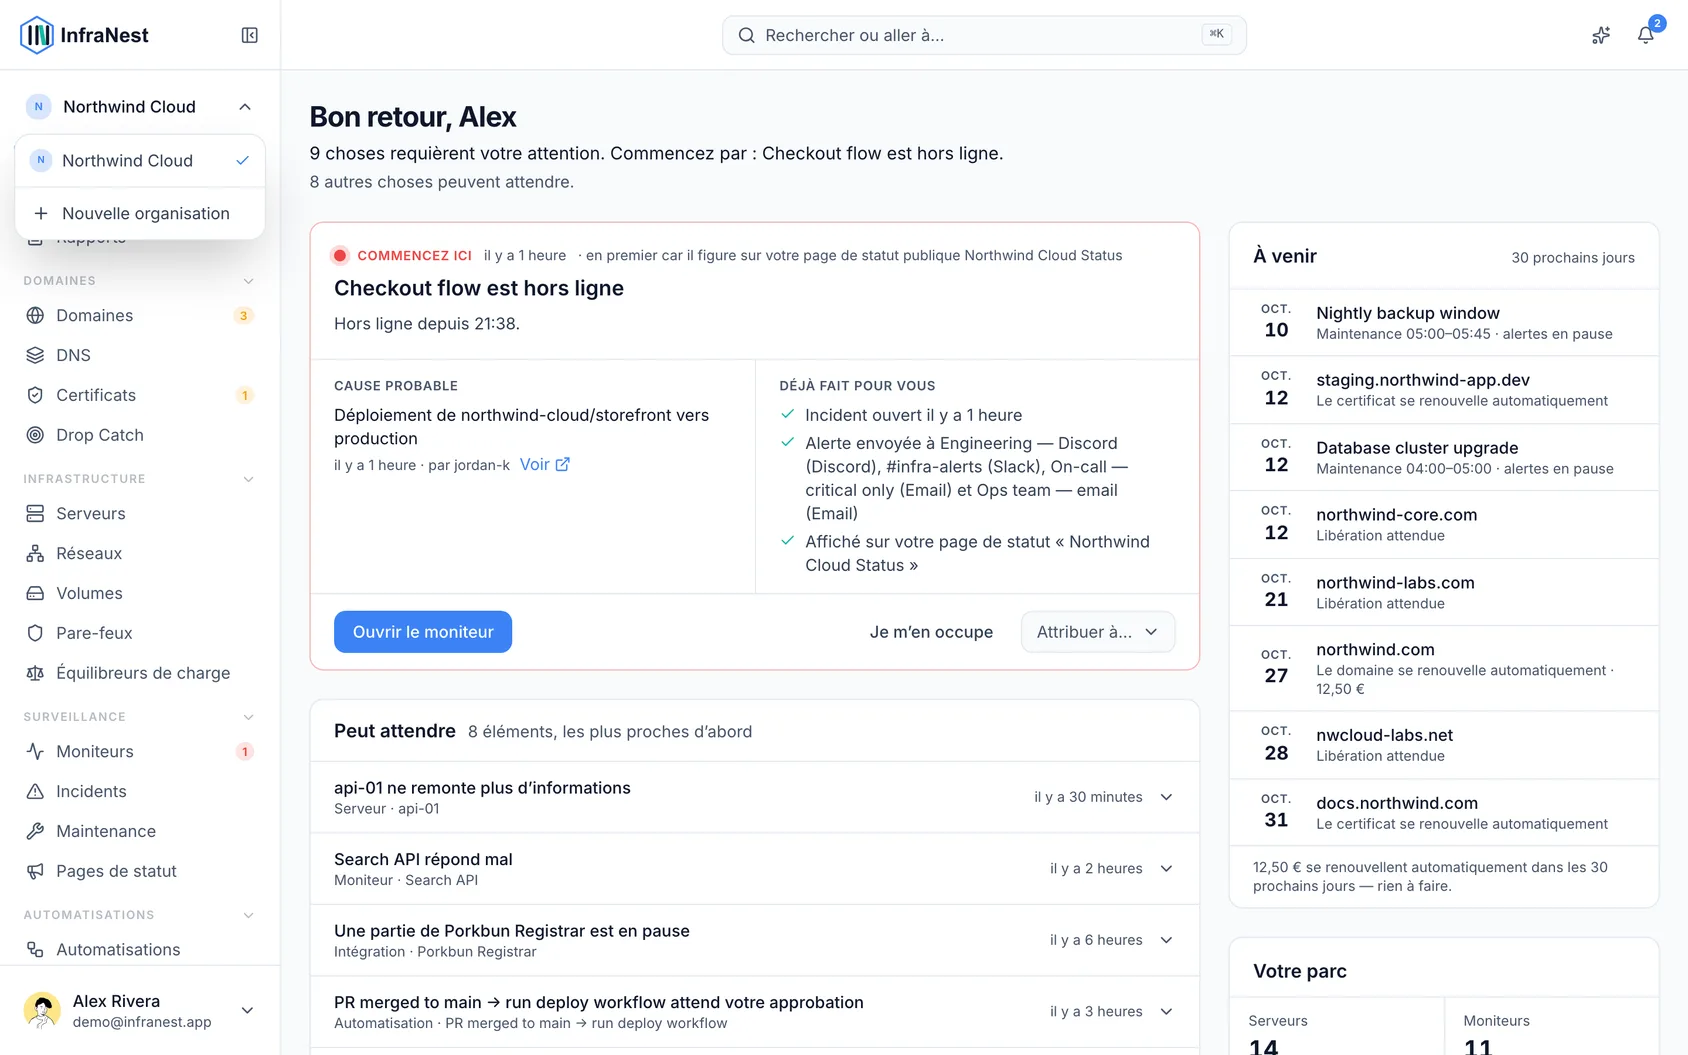The height and width of the screenshot is (1055, 1688).
Task: Open the Attribuer à dropdown
Action: click(x=1097, y=632)
